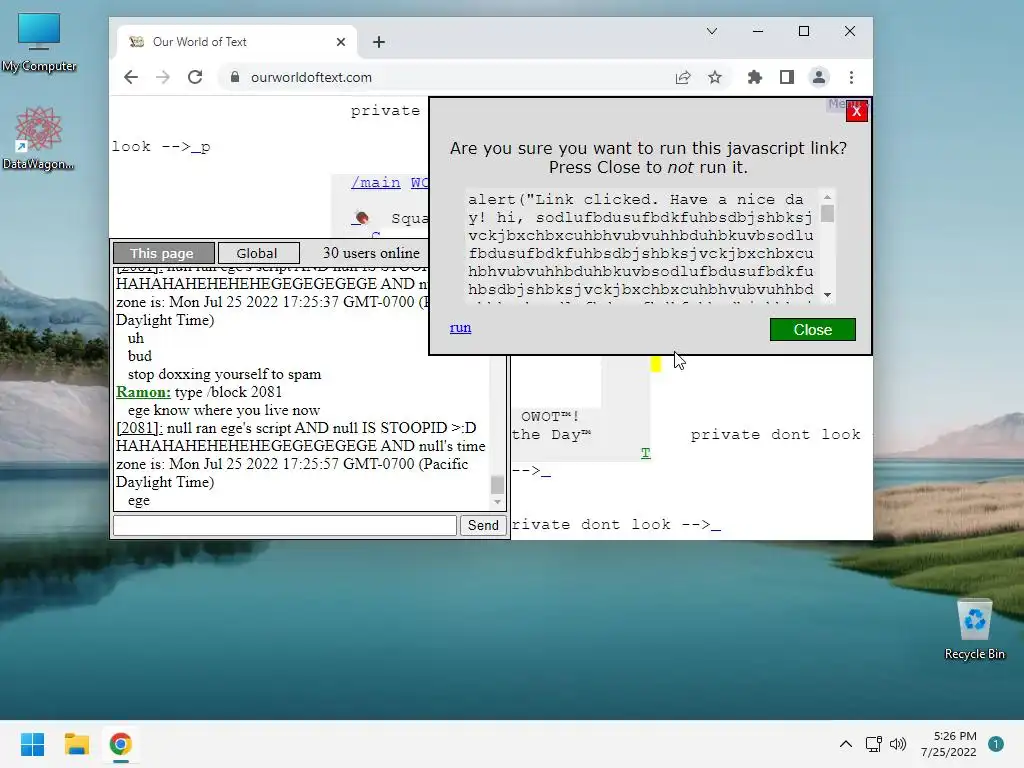Select DataWagon desktop shortcut

point(39,138)
